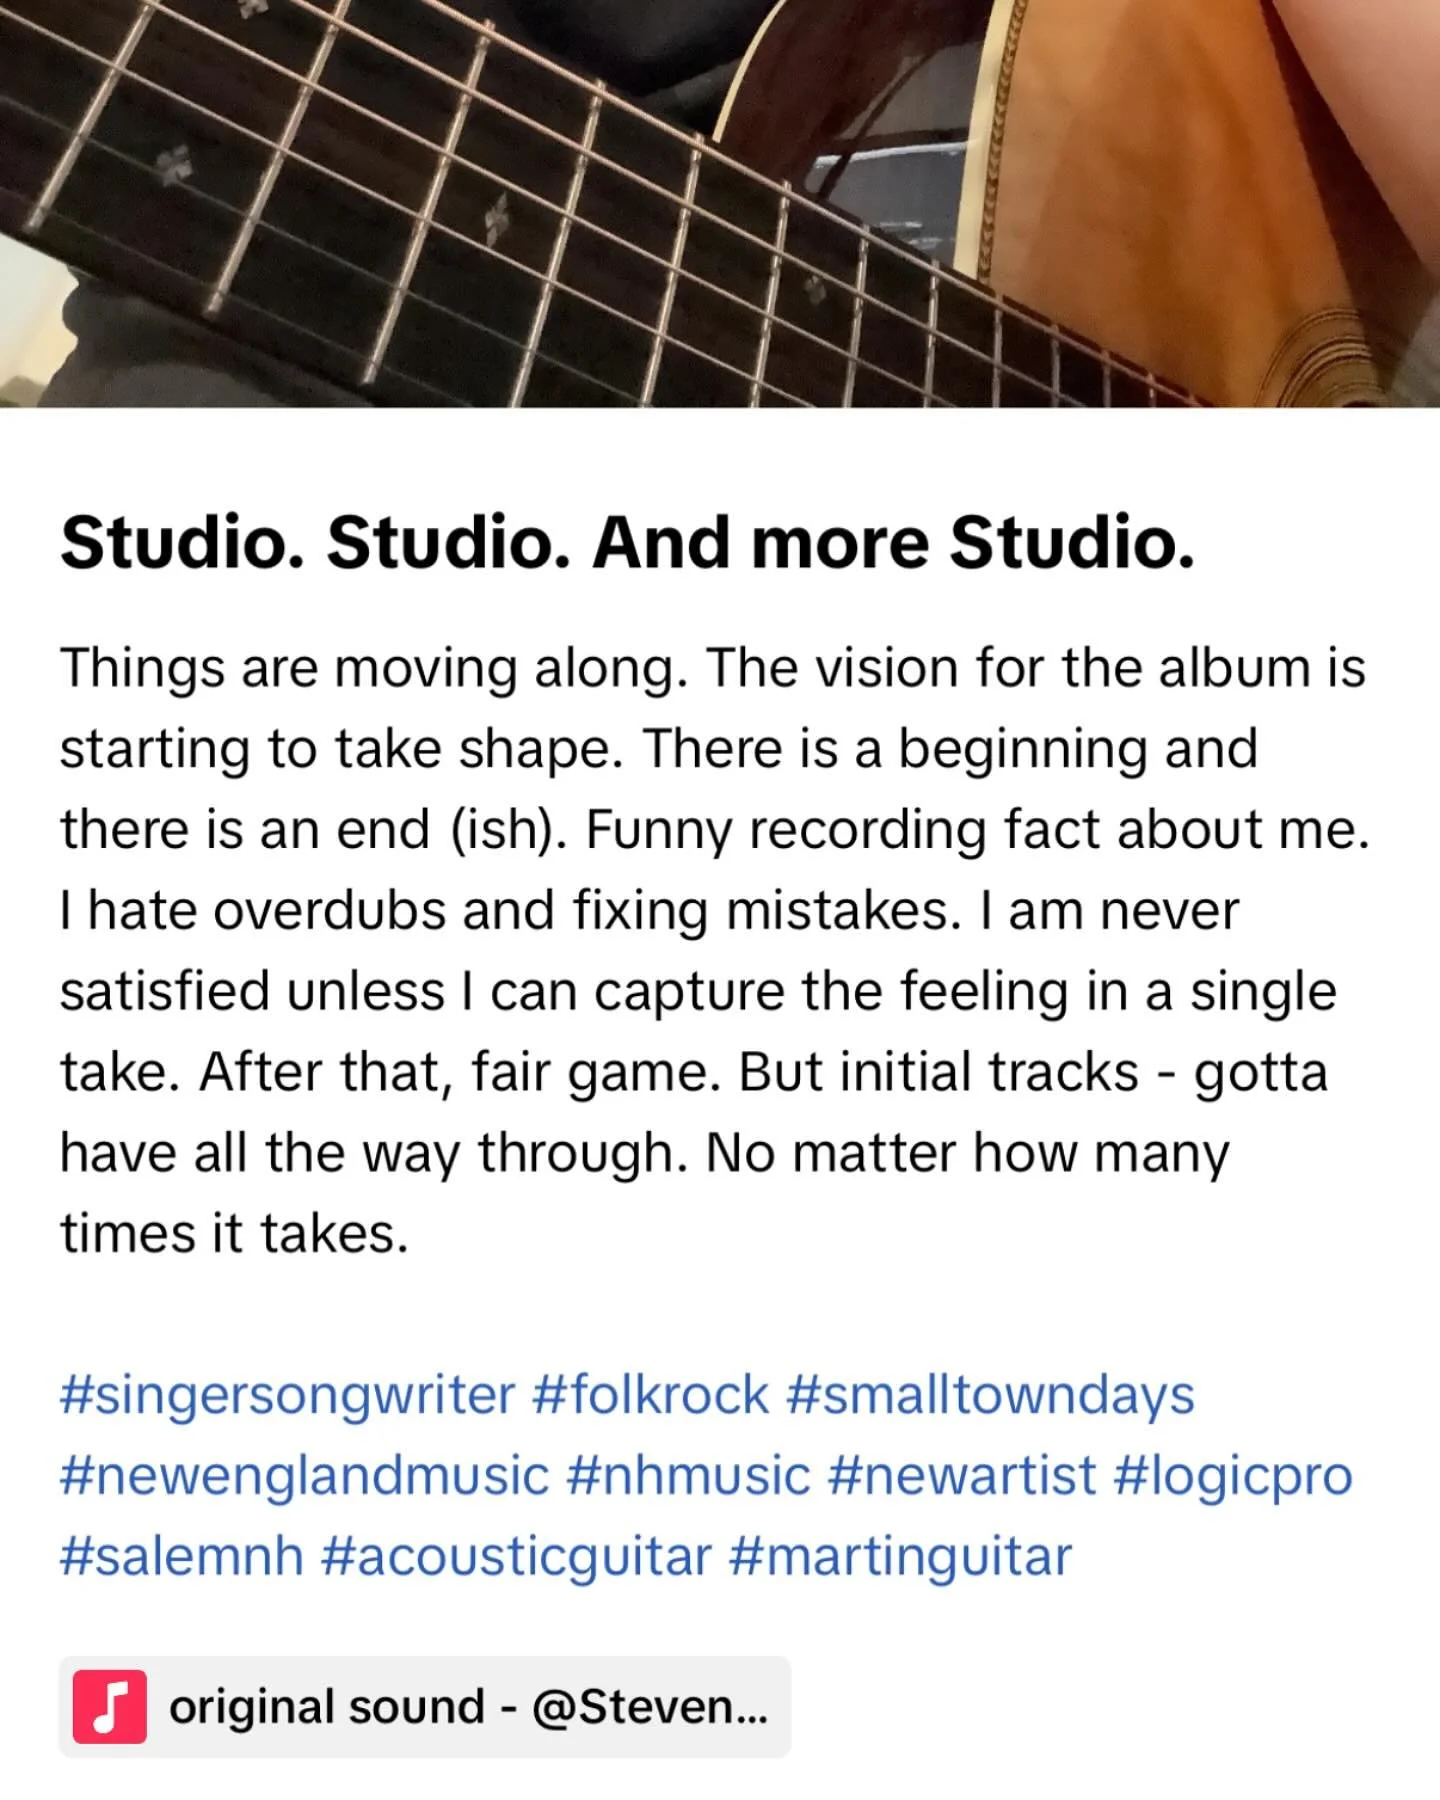
Task: Open the #martinguitar hashtag
Action: pos(901,1557)
